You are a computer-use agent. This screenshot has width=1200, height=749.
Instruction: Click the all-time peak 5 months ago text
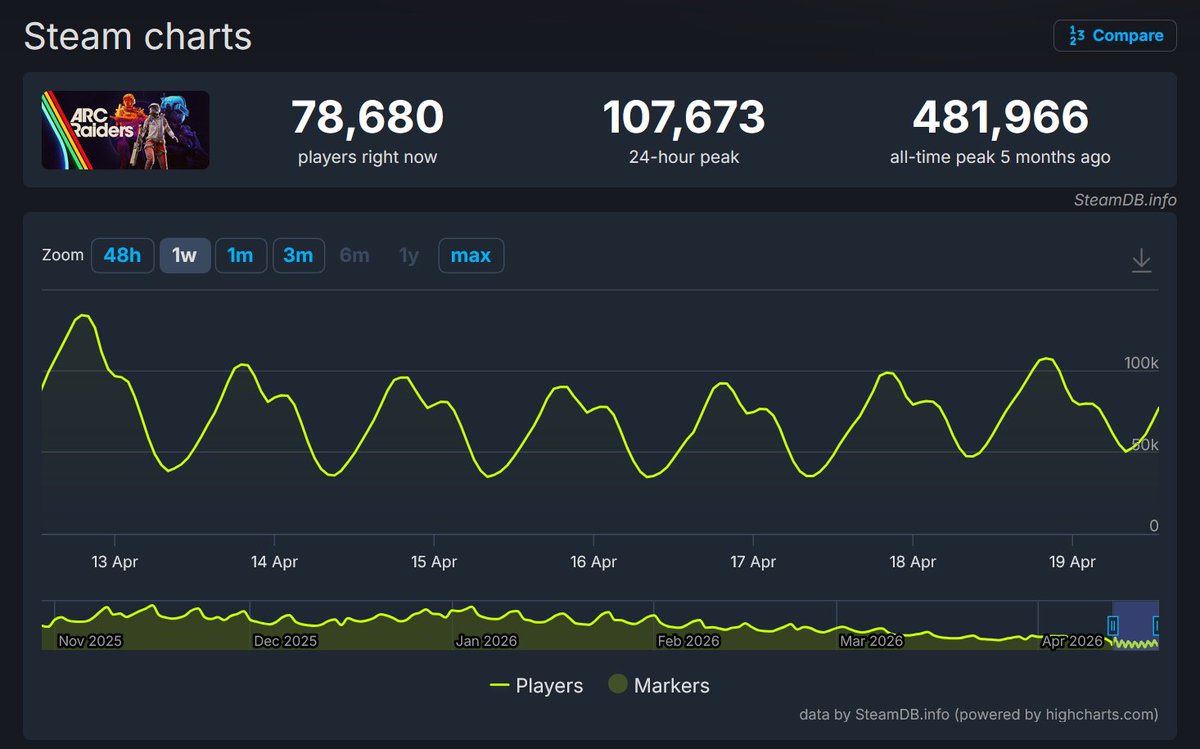[1000, 157]
